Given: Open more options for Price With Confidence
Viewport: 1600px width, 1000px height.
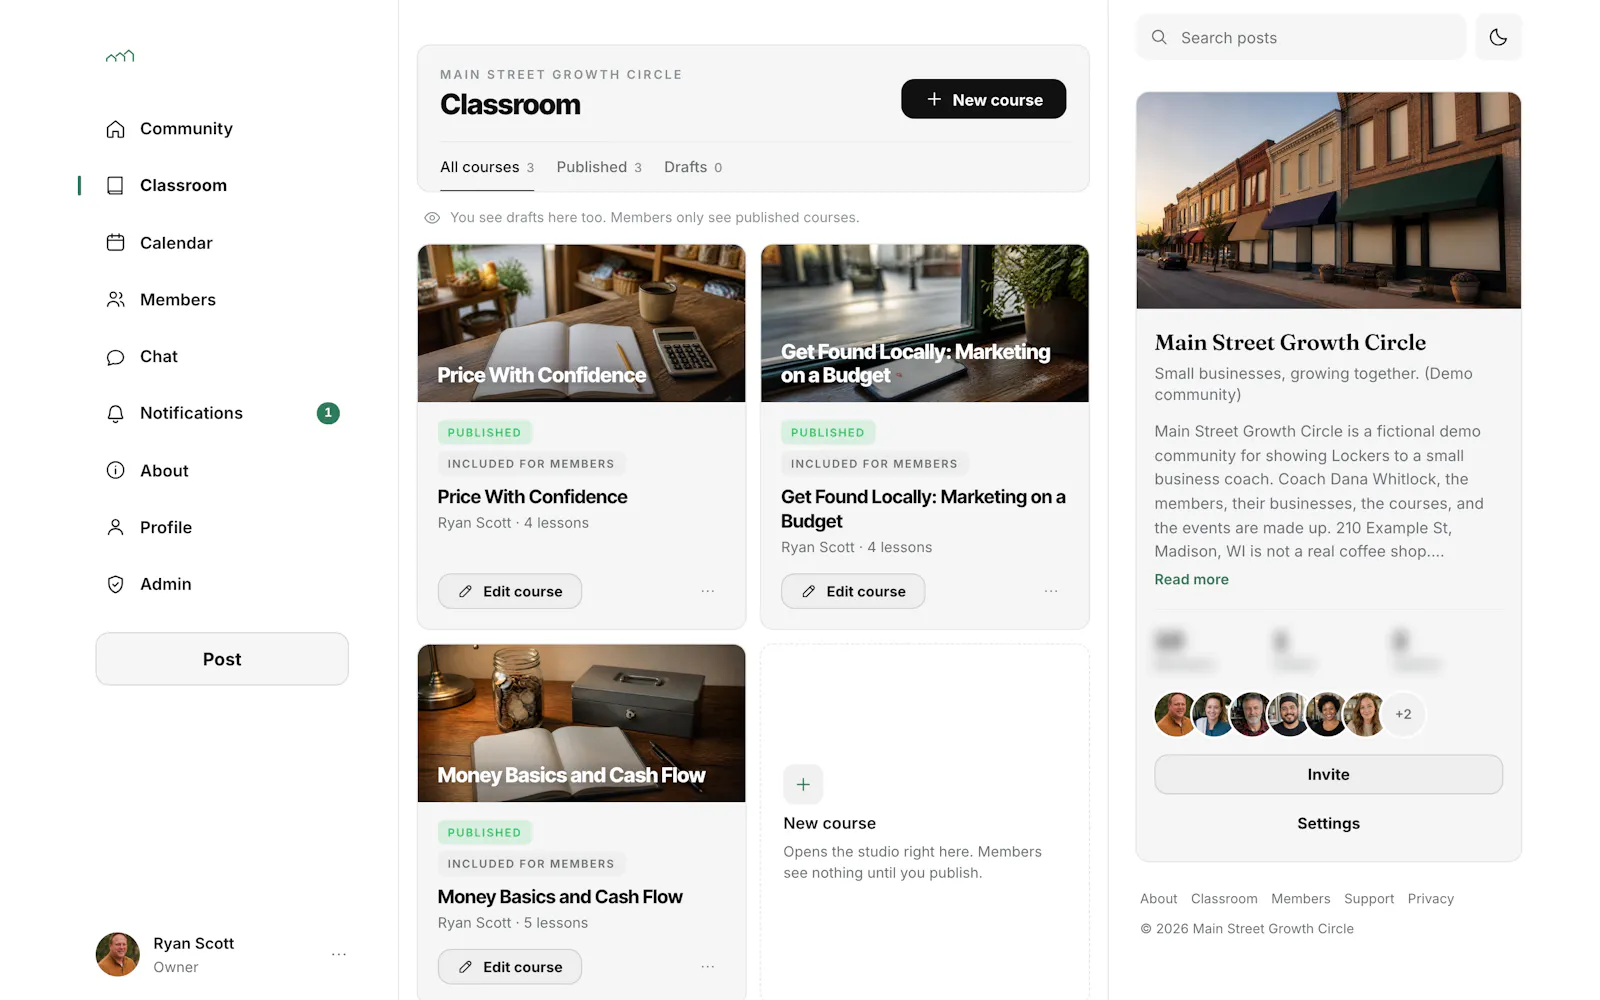Looking at the screenshot, I should click(708, 591).
